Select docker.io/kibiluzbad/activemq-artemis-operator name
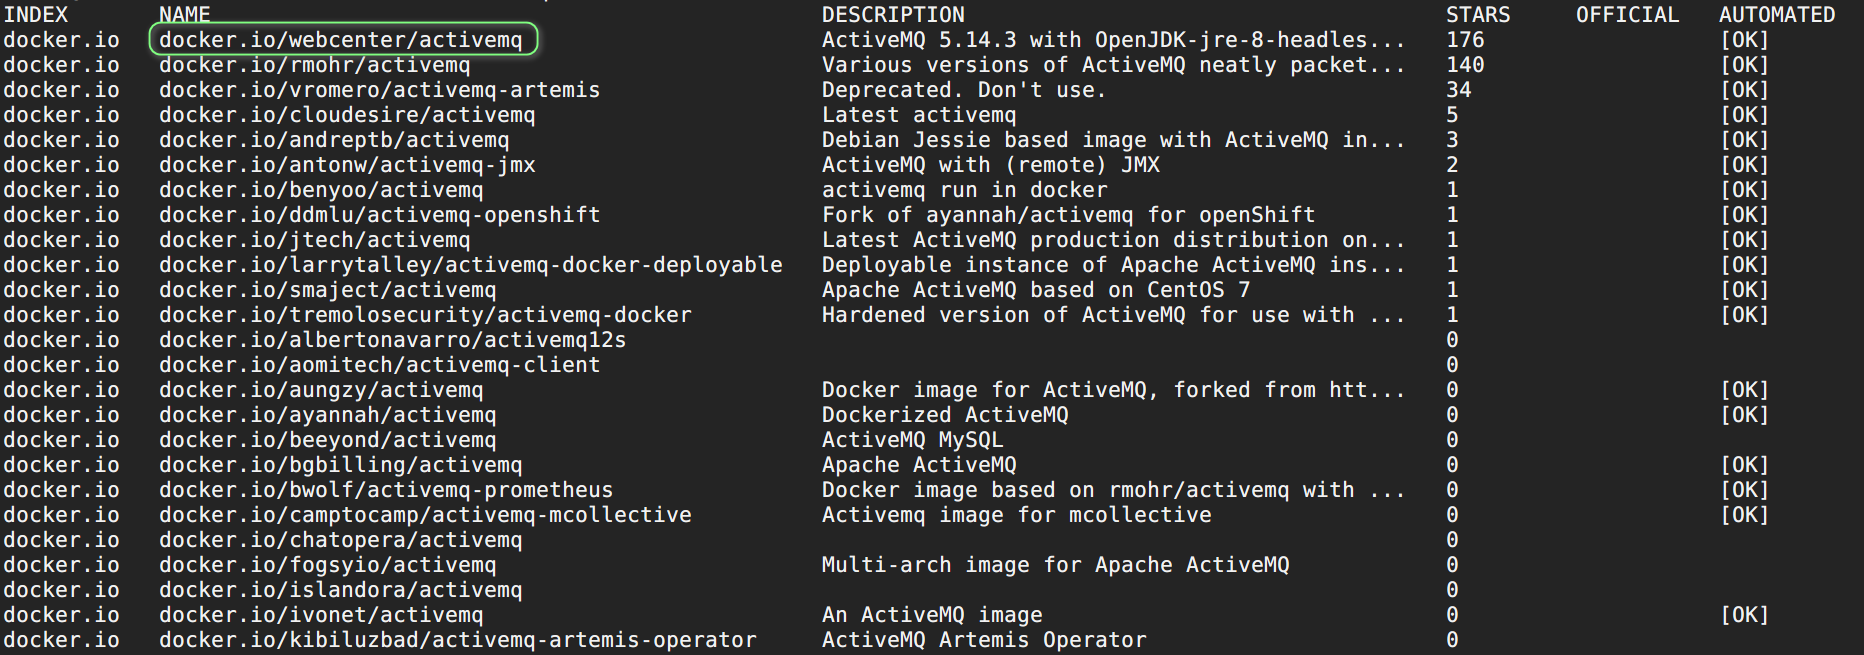This screenshot has height=655, width=1864. tap(458, 640)
